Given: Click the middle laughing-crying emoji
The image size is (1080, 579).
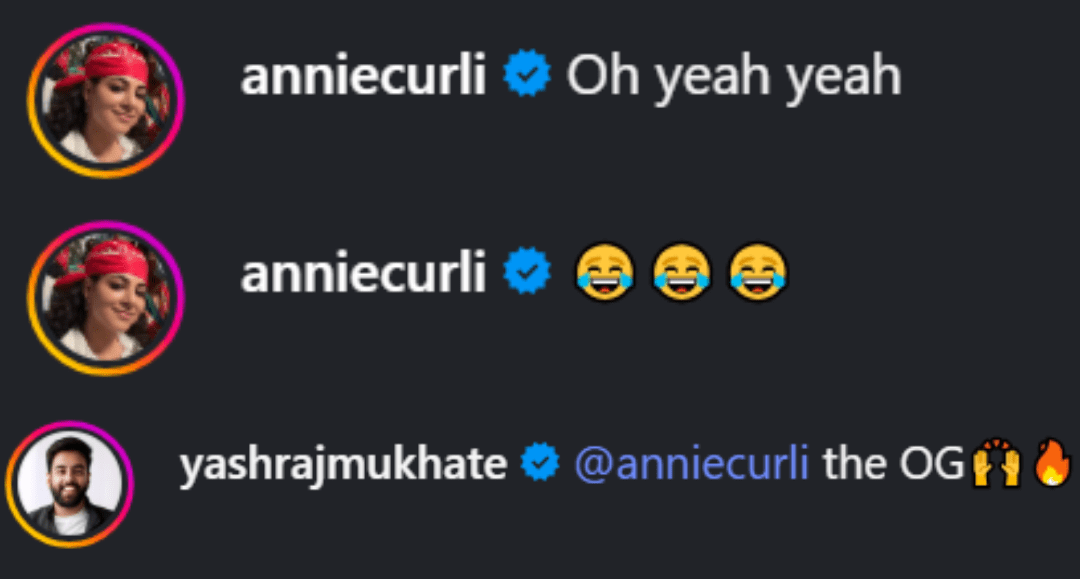Looking at the screenshot, I should [x=681, y=272].
